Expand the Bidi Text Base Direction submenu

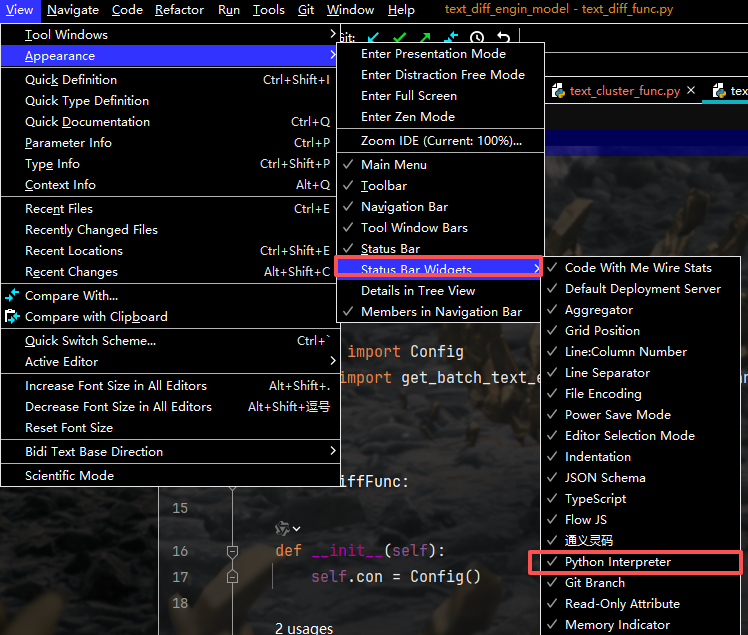tap(169, 451)
